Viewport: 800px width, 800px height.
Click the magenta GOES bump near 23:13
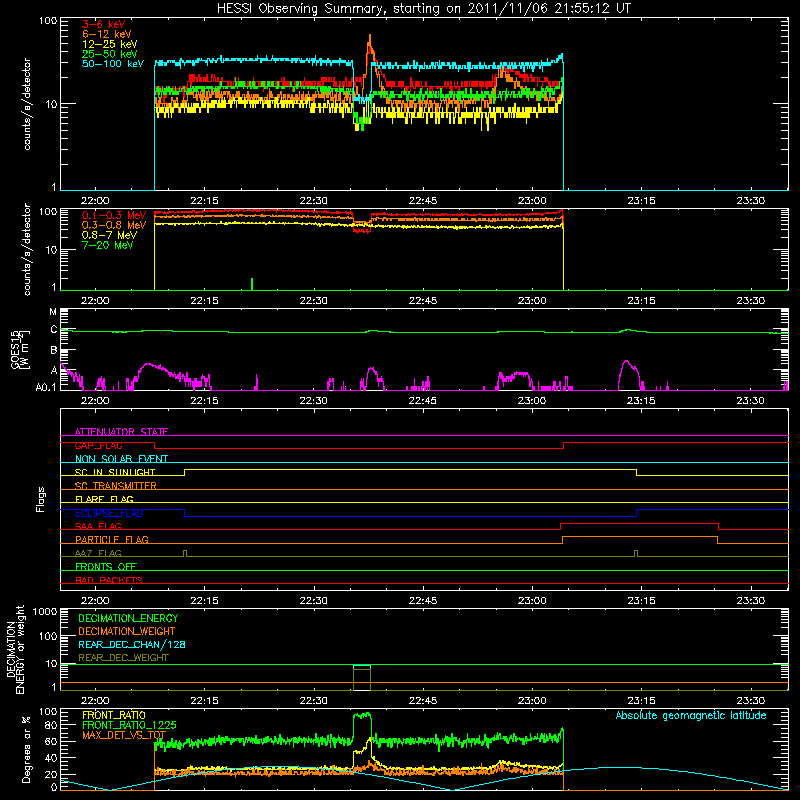point(628,374)
